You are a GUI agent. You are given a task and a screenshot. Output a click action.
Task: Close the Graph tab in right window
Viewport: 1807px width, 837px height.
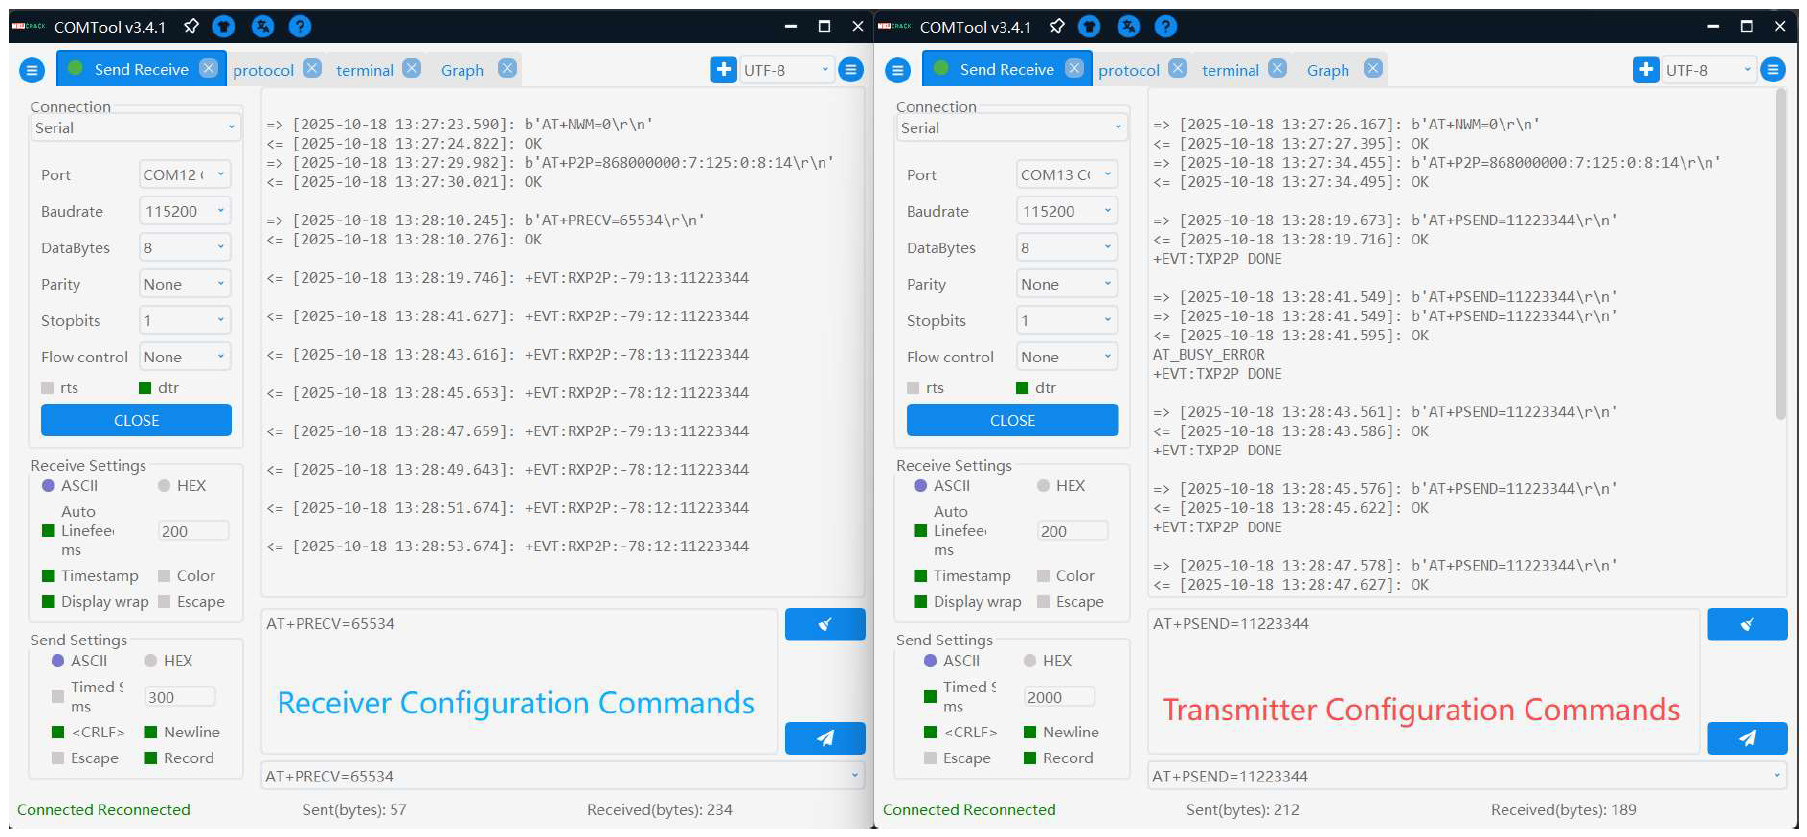pos(1373,68)
